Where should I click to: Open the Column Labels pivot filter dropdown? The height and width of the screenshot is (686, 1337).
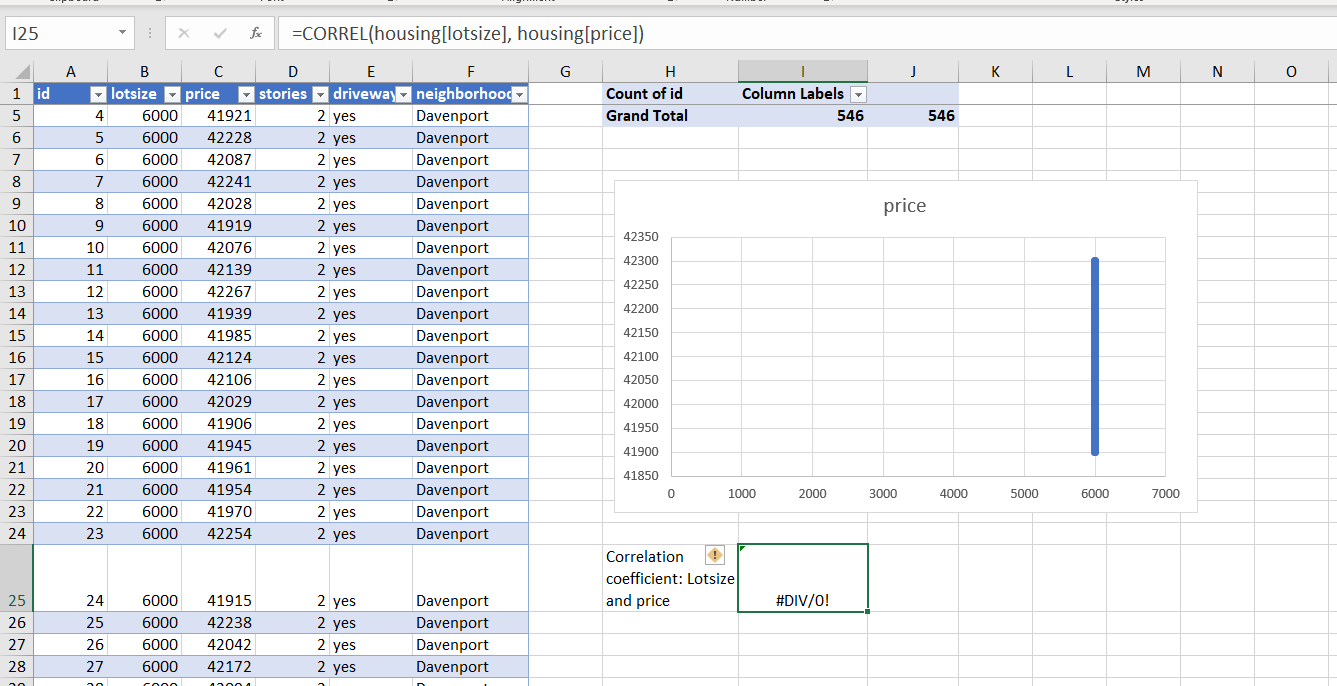[x=857, y=94]
